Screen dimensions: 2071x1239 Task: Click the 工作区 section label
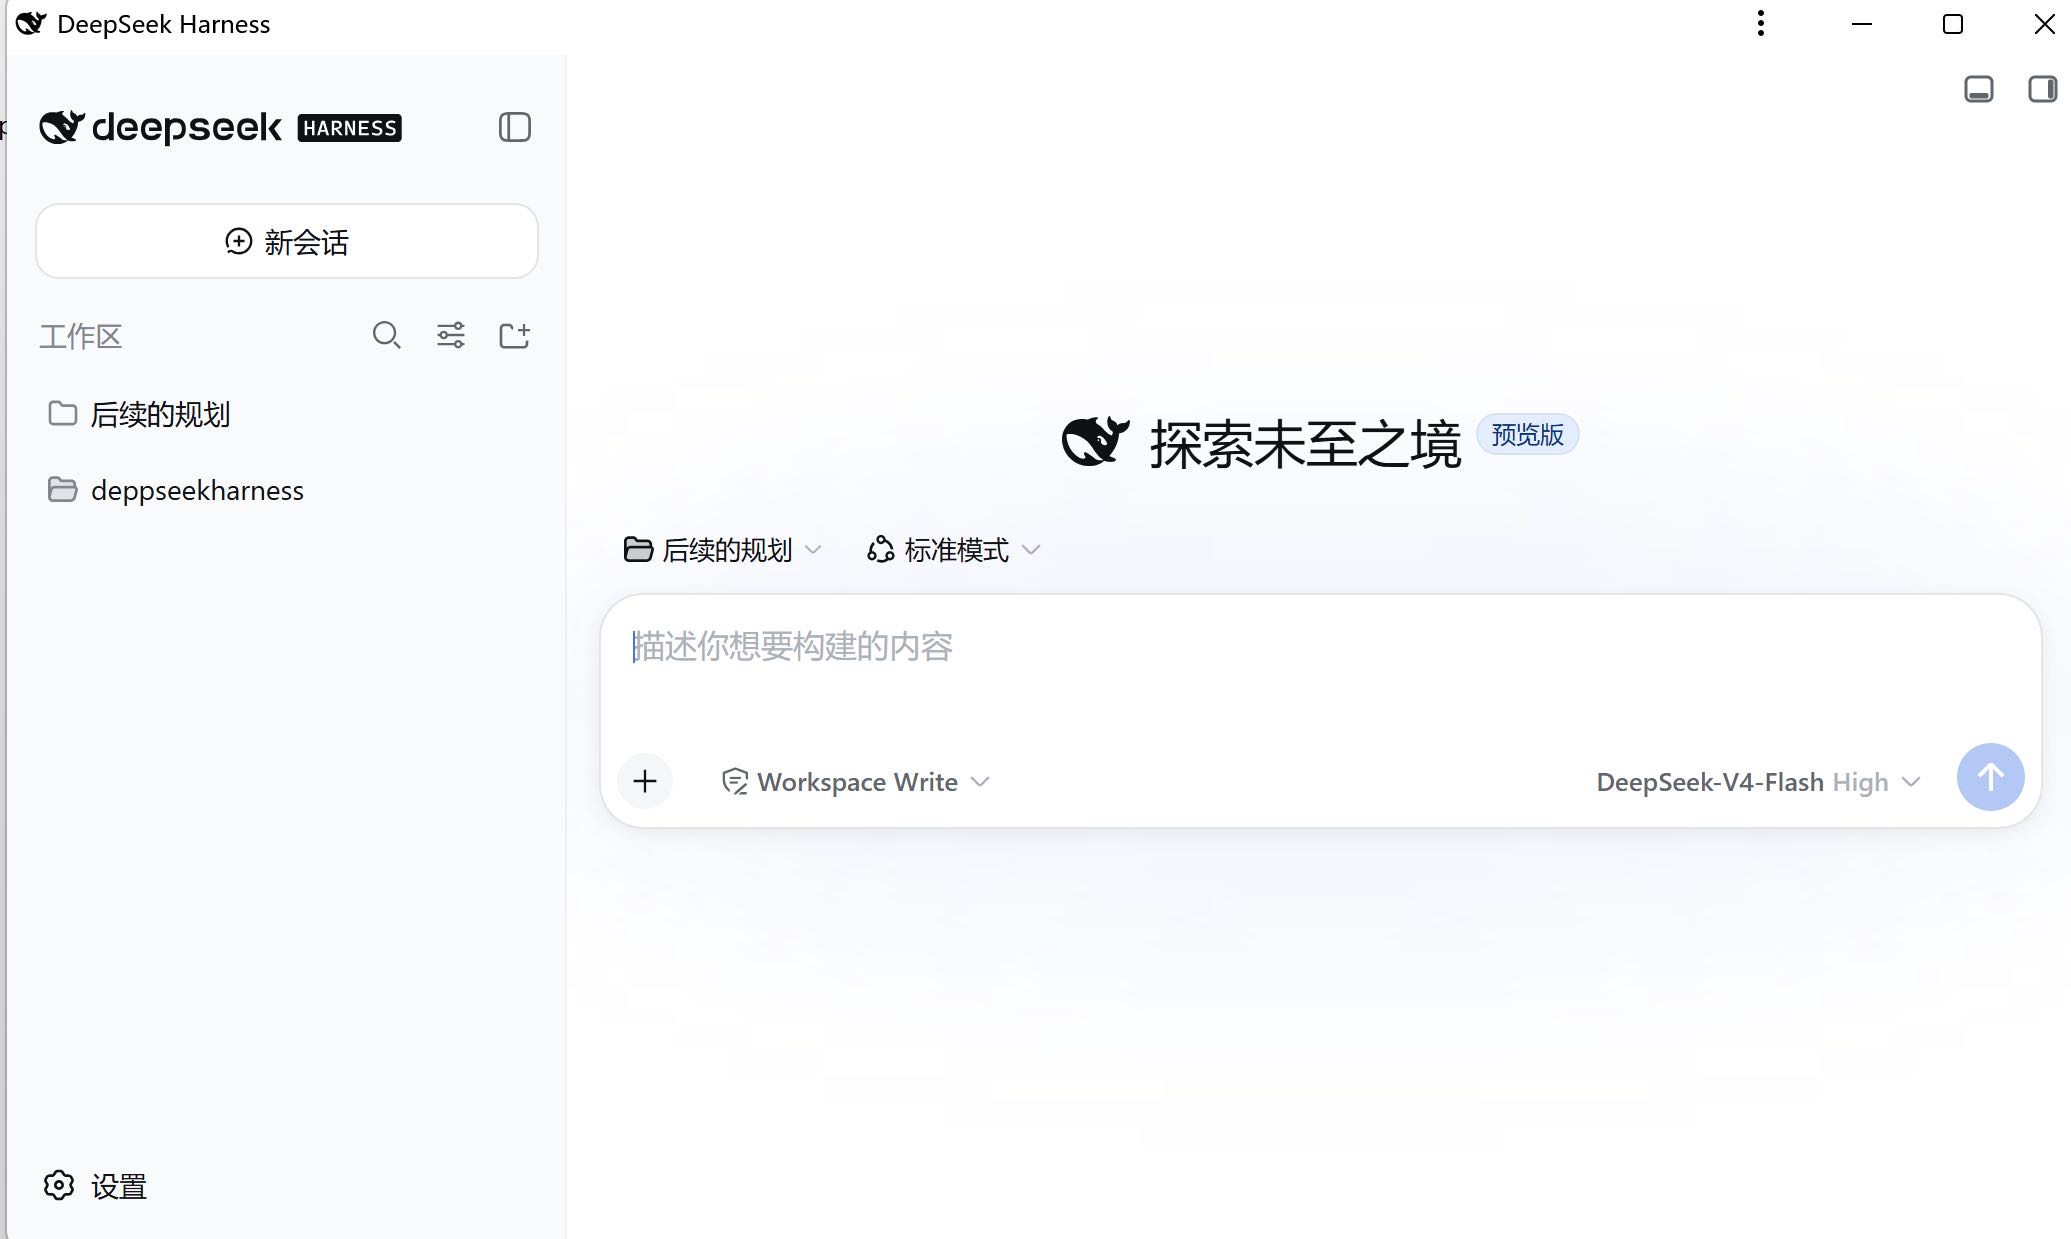[80, 336]
